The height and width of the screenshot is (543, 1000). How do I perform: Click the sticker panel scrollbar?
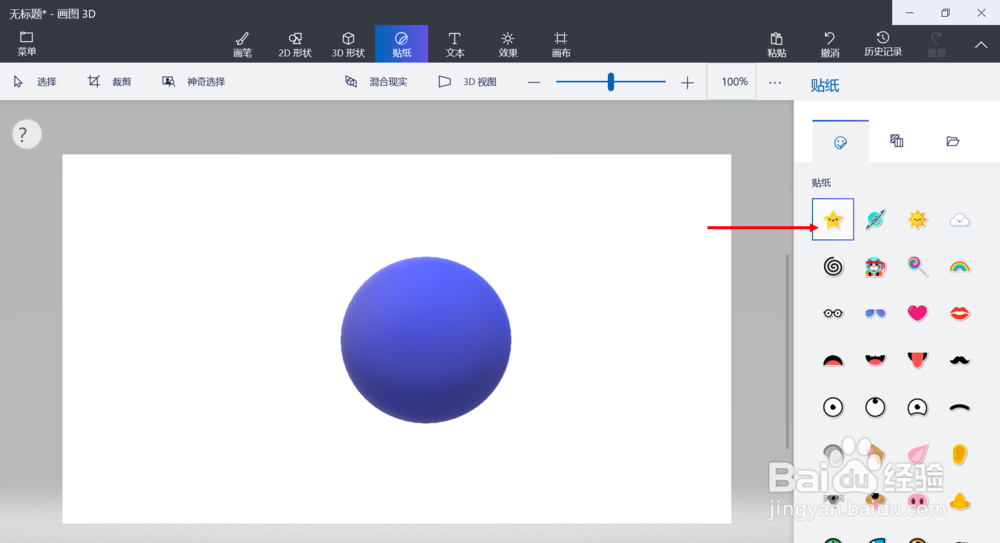click(788, 352)
